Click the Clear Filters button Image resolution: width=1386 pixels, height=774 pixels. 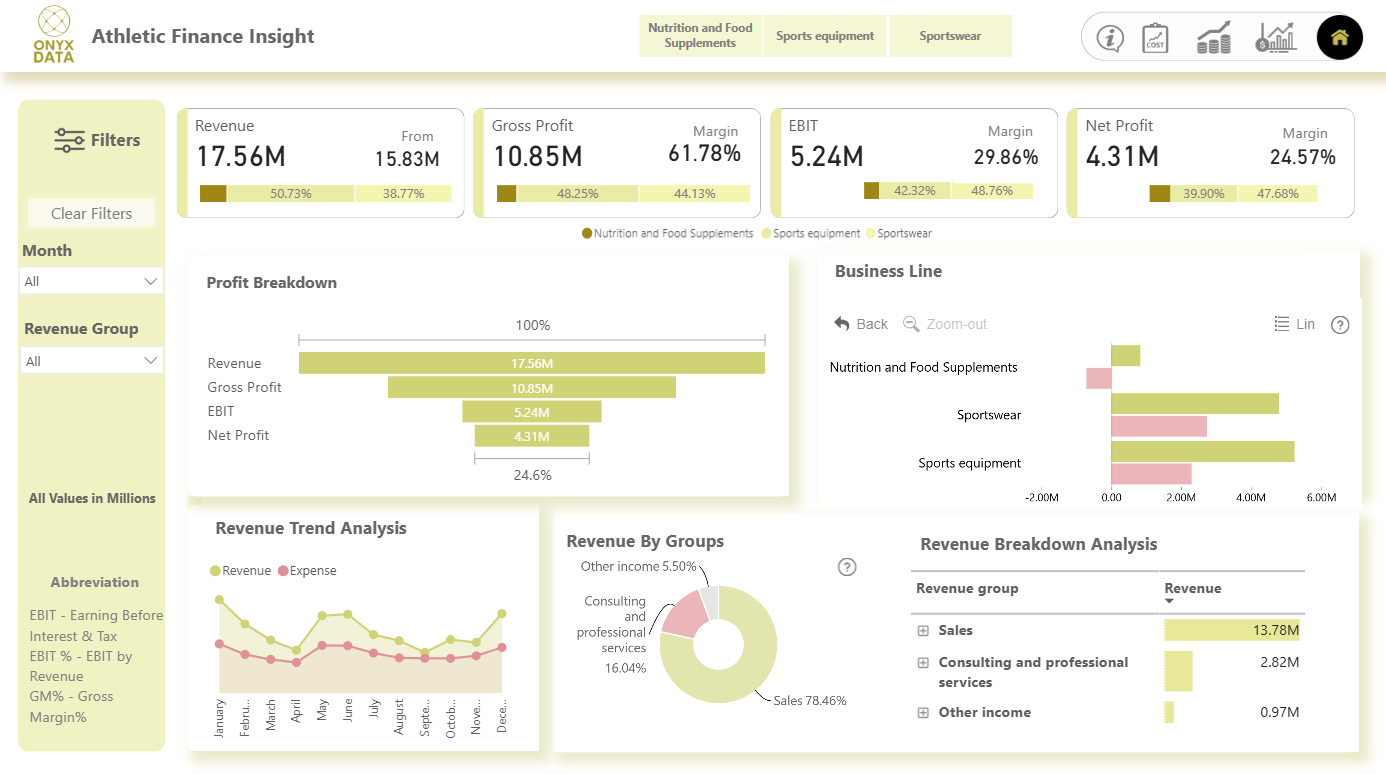click(x=91, y=213)
